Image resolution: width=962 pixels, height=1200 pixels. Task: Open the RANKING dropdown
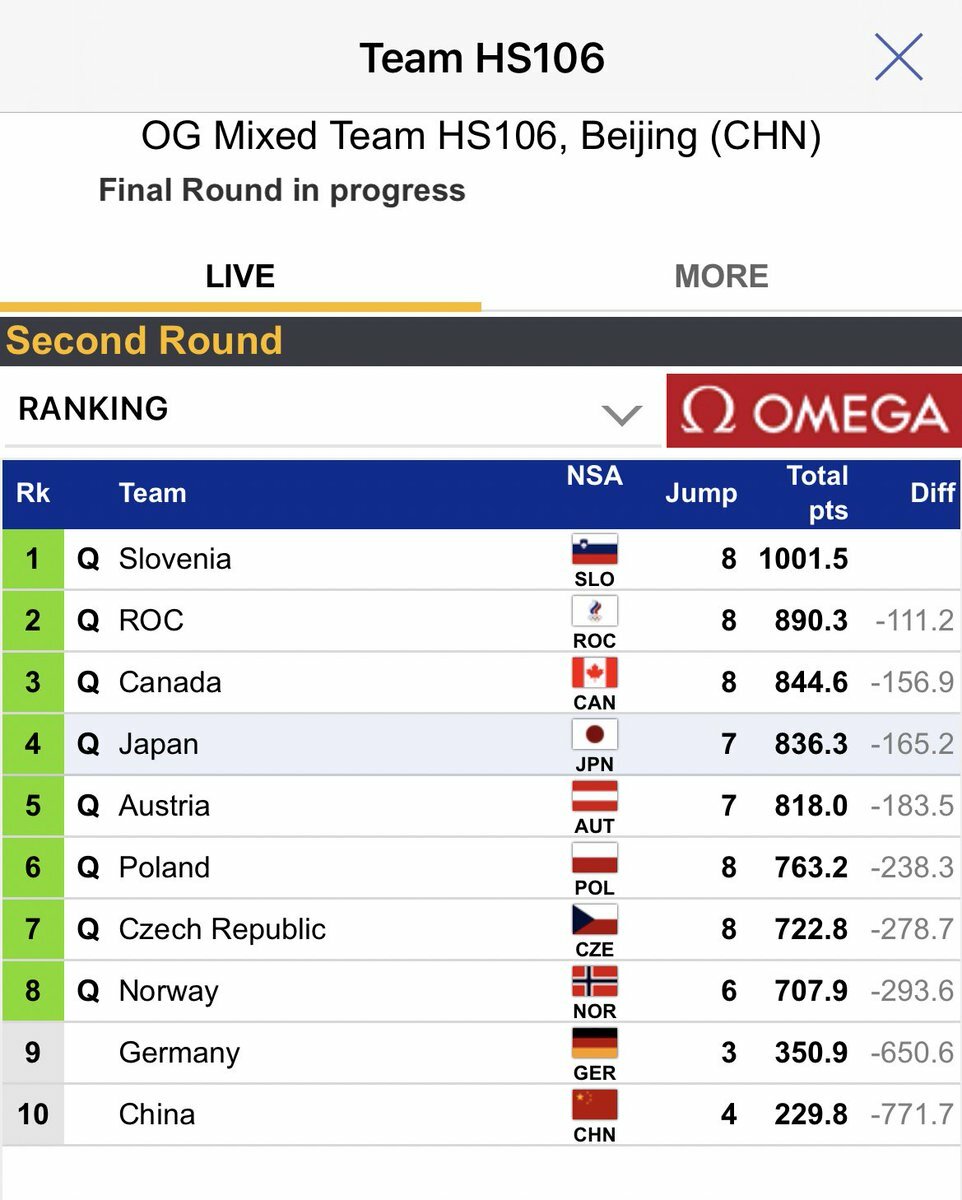coord(331,409)
